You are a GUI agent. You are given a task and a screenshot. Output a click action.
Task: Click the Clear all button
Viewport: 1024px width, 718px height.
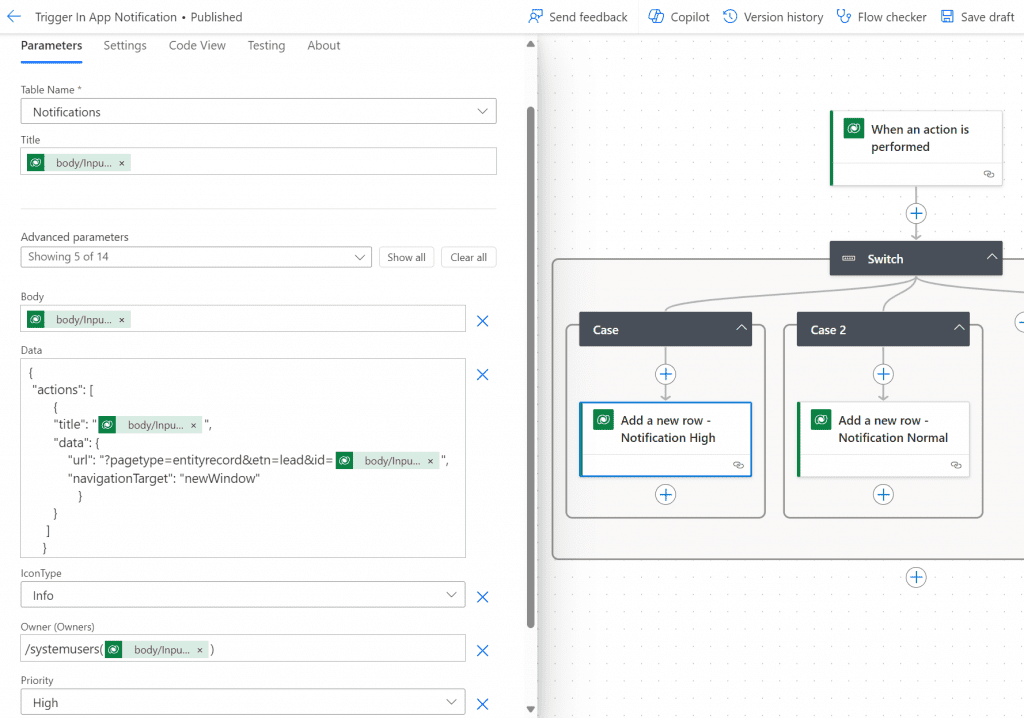pyautogui.click(x=468, y=257)
